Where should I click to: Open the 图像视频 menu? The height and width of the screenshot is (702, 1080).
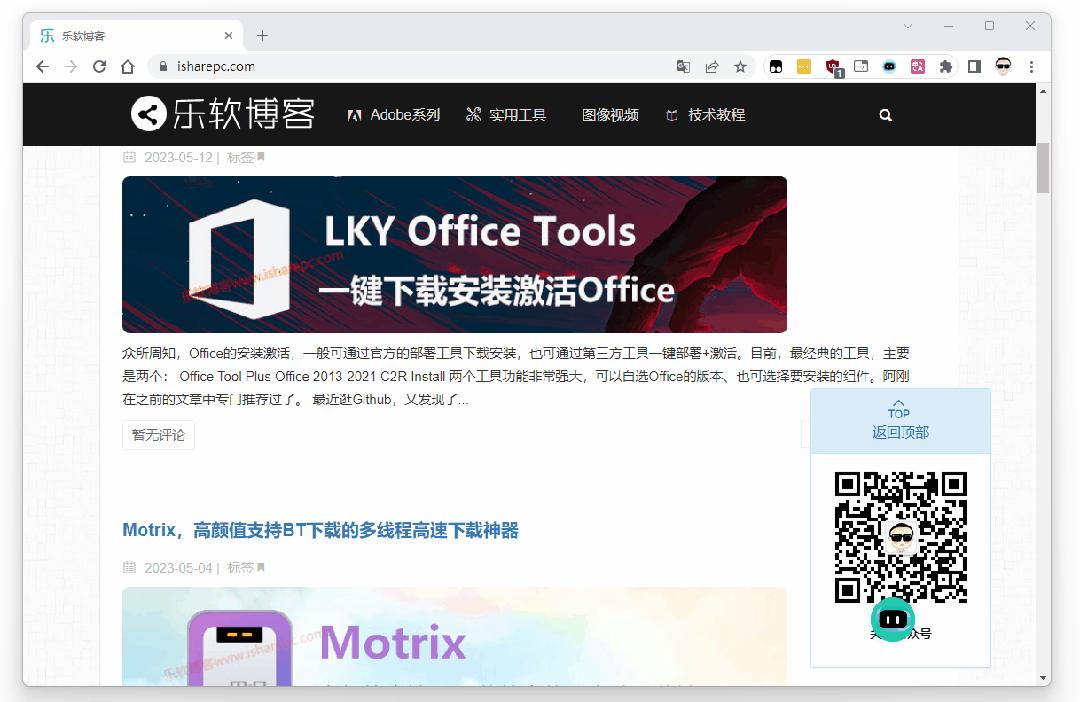[610, 115]
